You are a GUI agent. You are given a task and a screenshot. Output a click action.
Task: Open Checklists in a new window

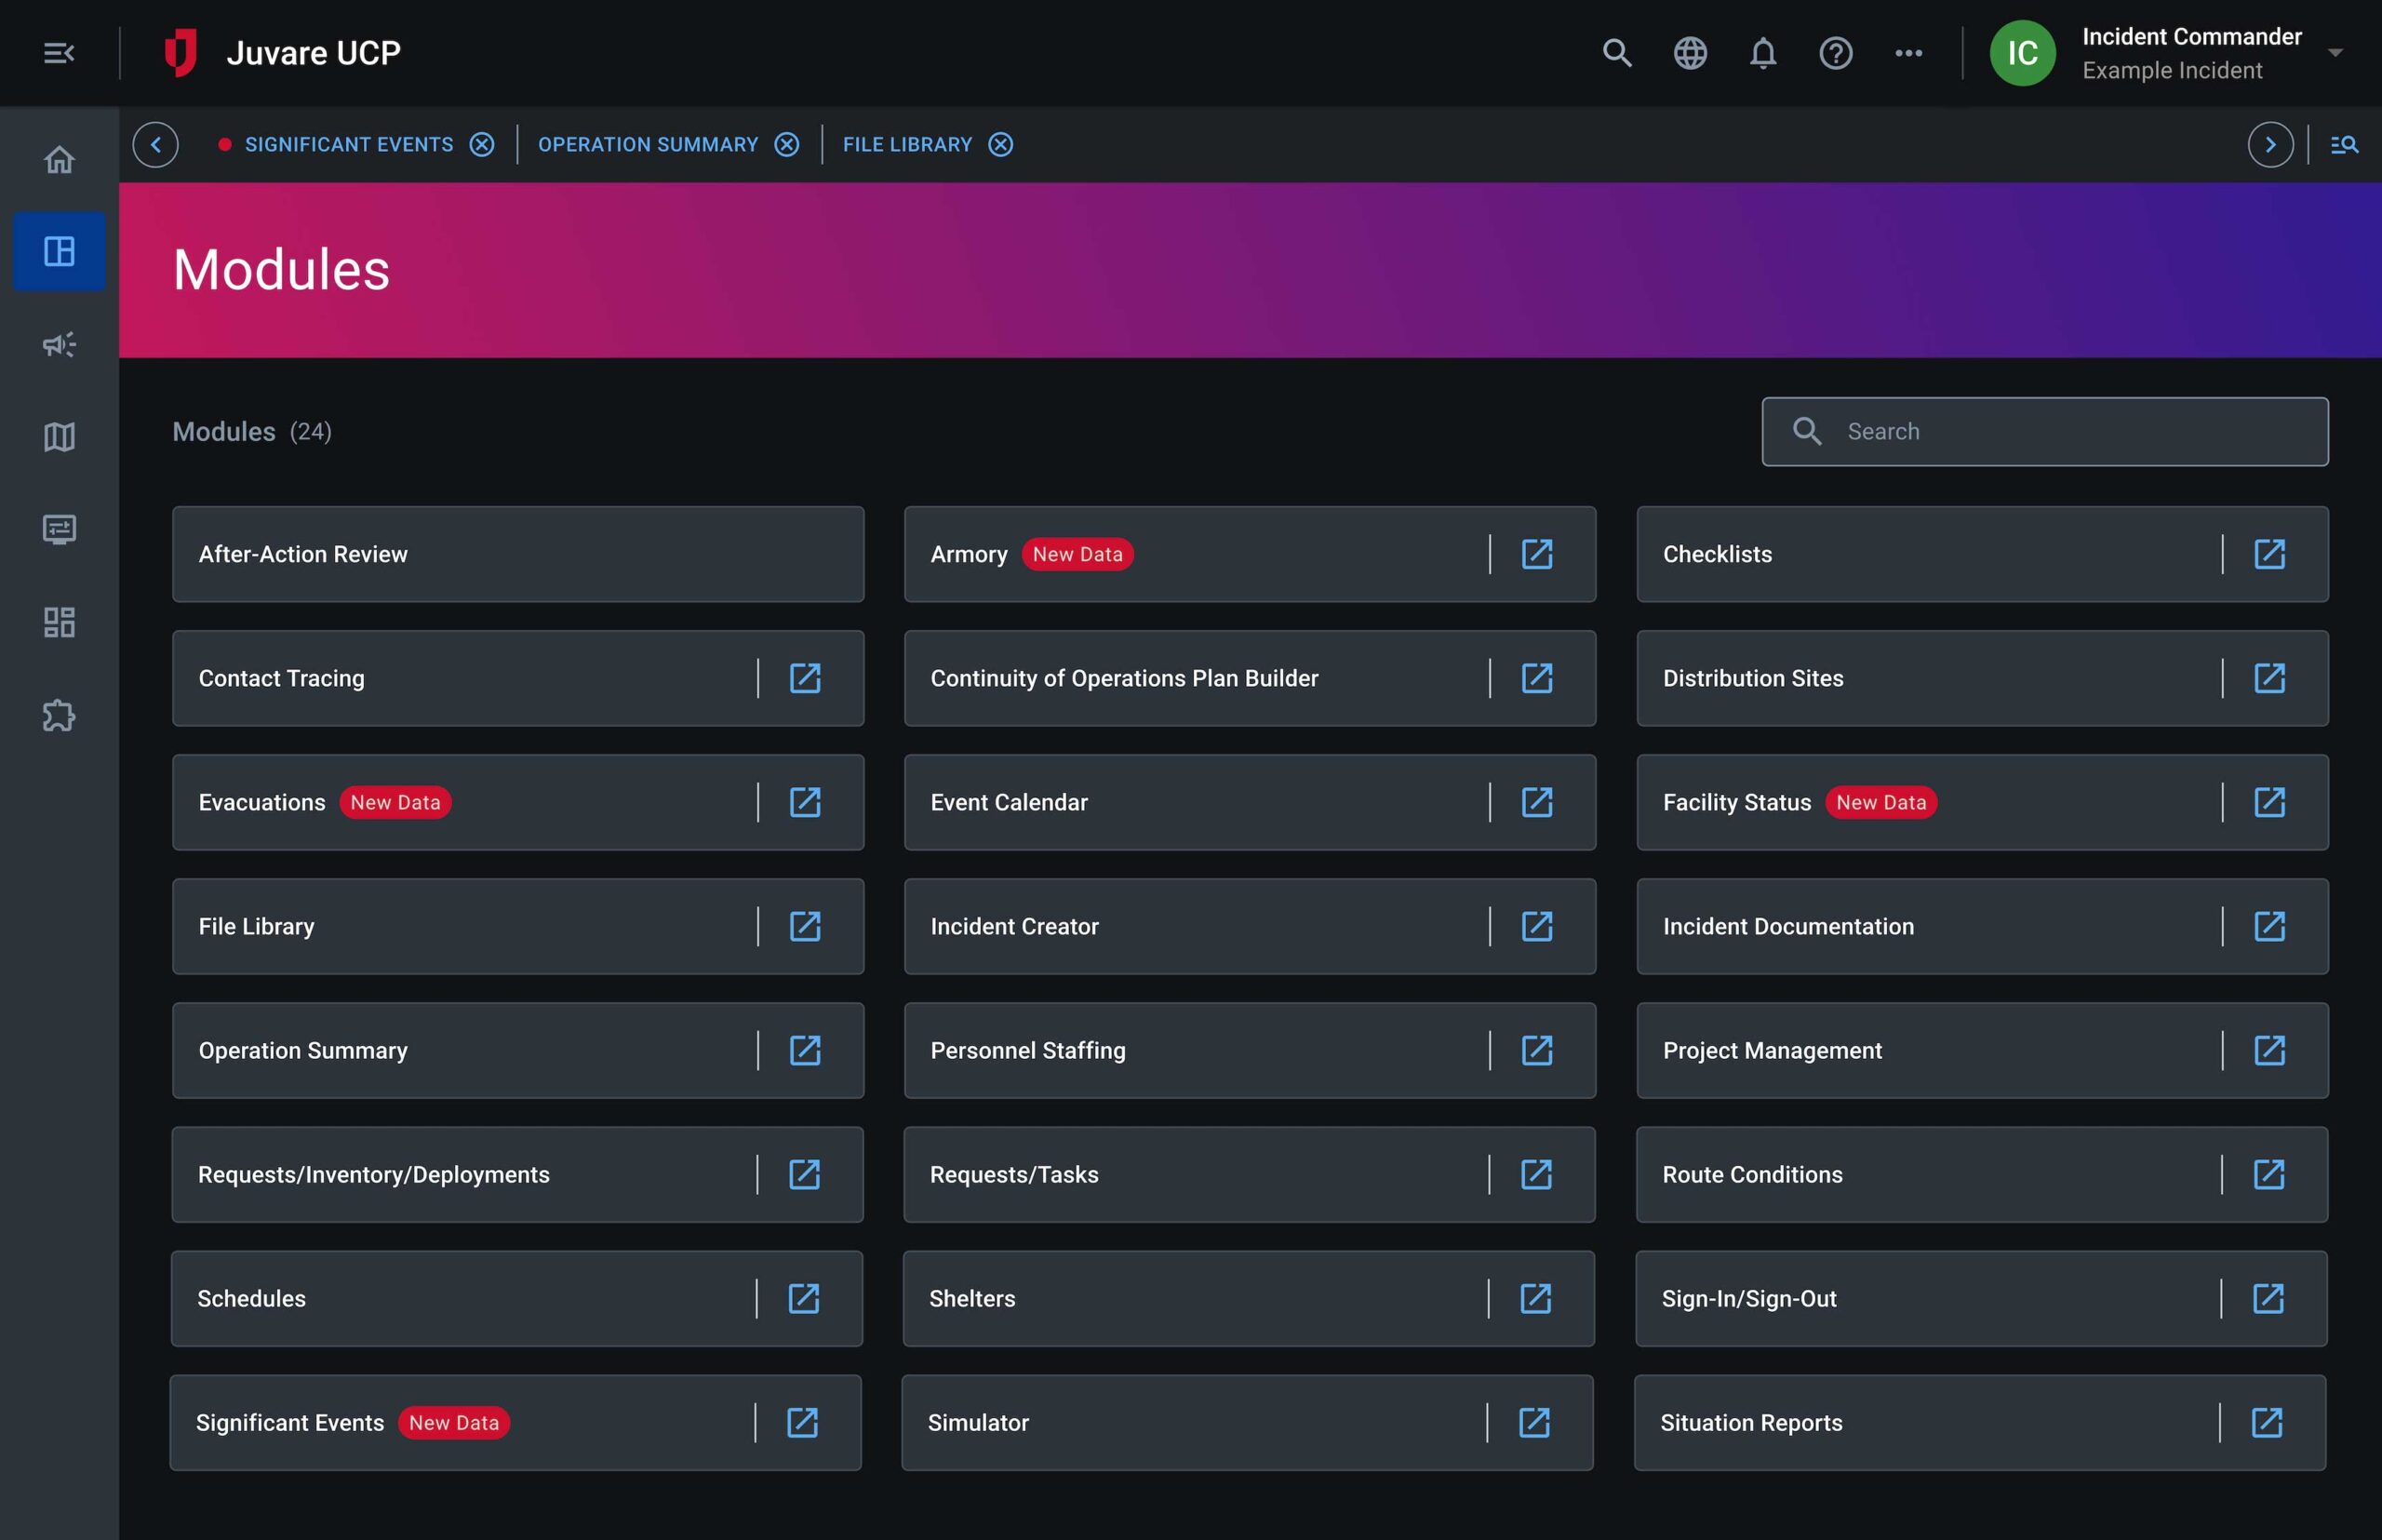tap(2269, 554)
